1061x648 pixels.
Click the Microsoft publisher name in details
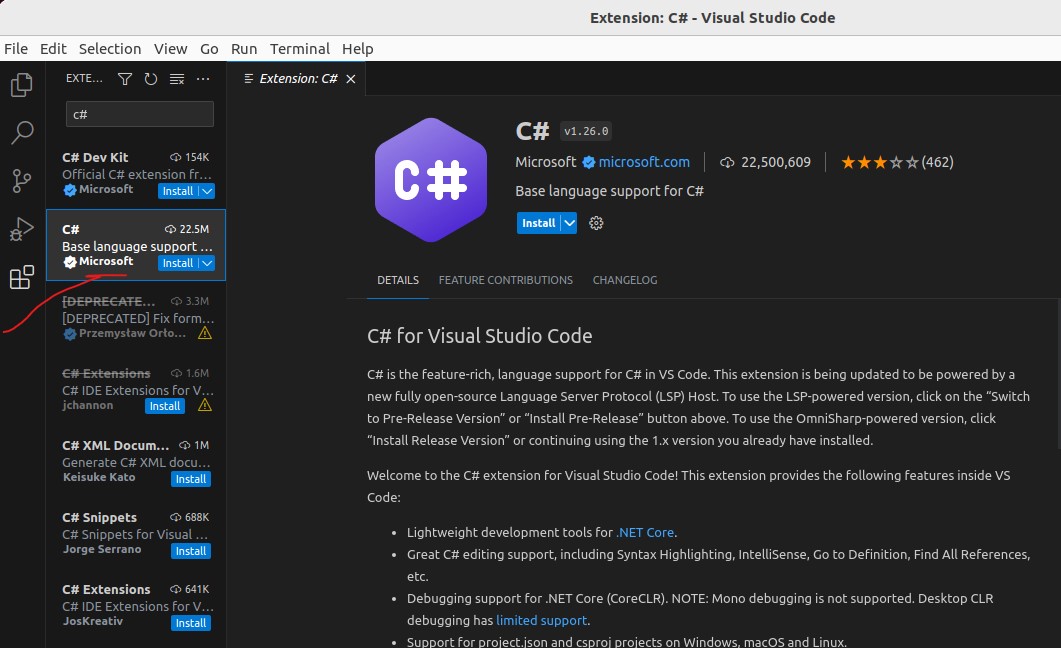[x=545, y=162]
